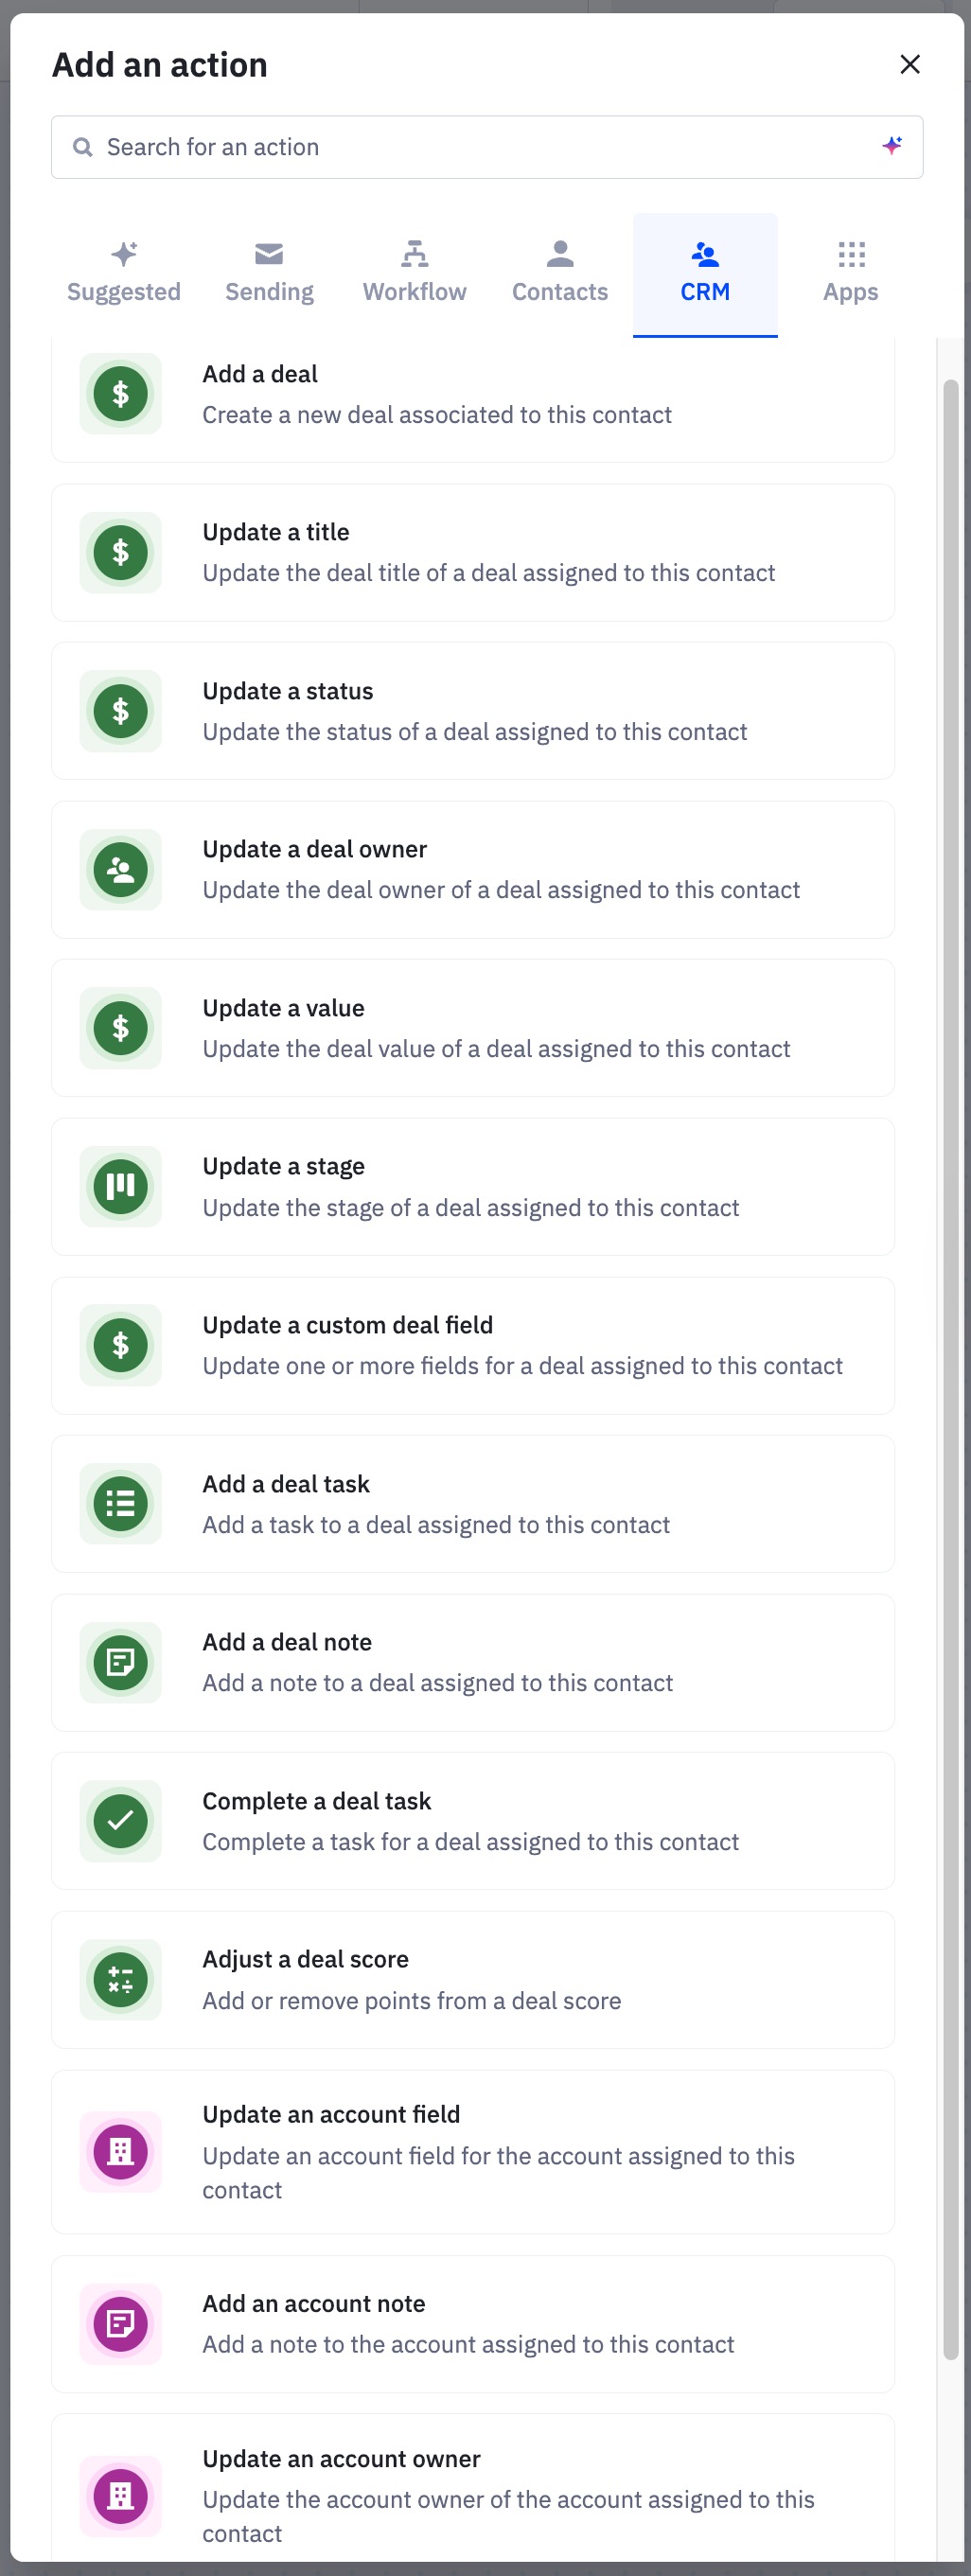Screen dimensions: 971x2576
Task: Click the purple note icon beside Add an account note
Action: point(119,2324)
